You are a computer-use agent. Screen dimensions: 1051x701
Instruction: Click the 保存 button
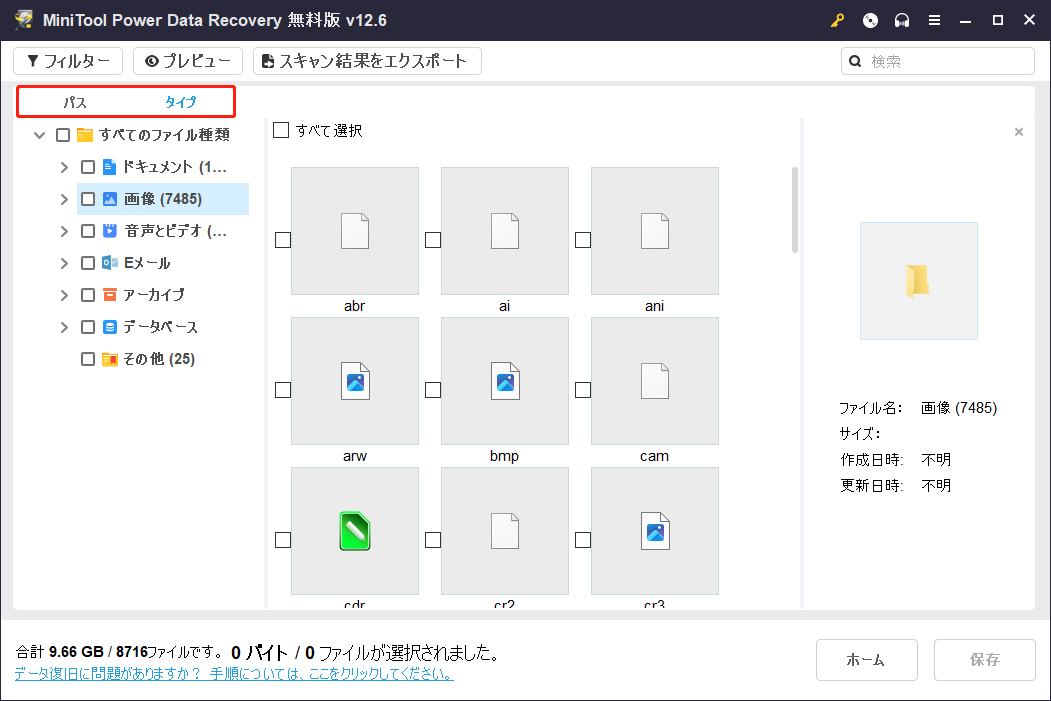click(x=984, y=660)
